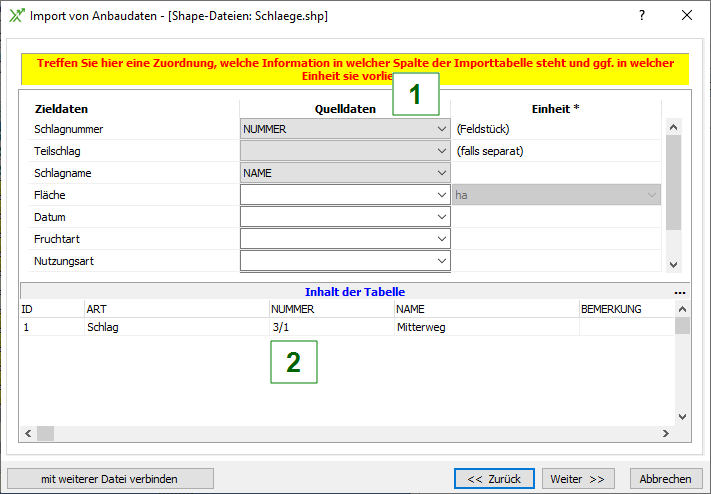
Task: Open the Schlagname NAME dropdown
Action: click(x=345, y=173)
